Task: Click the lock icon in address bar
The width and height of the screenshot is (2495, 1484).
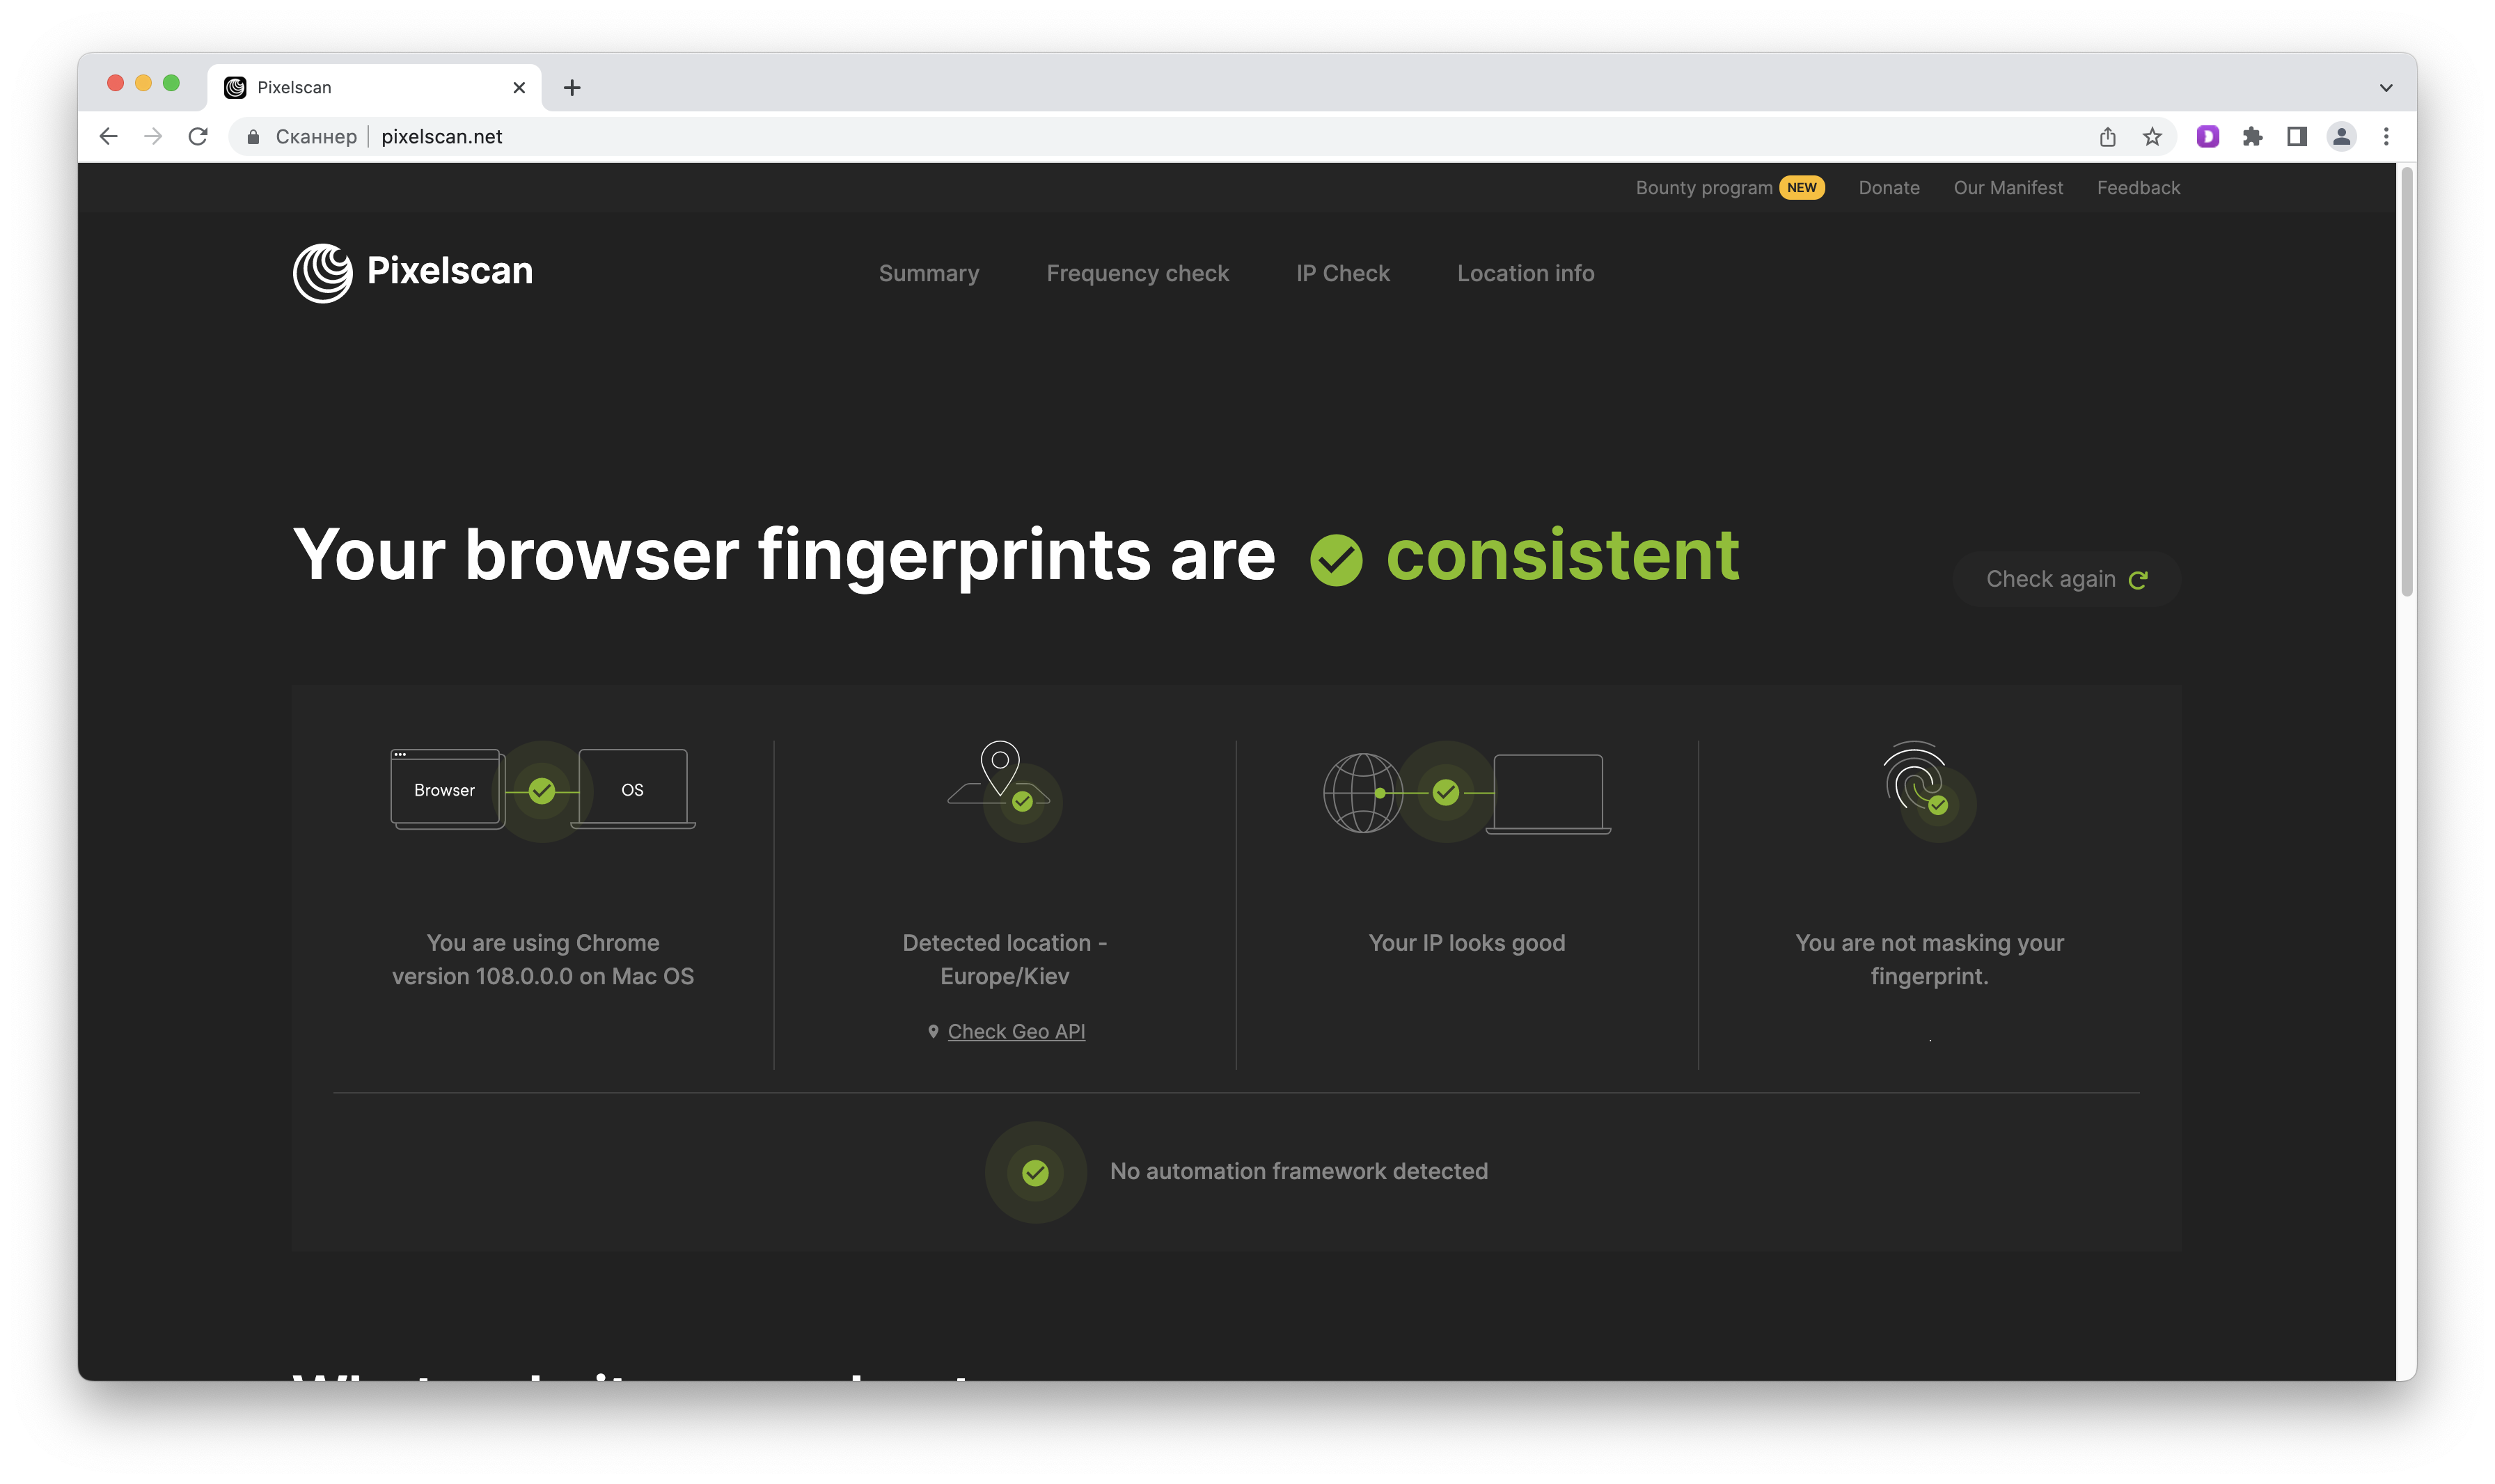Action: tap(254, 137)
